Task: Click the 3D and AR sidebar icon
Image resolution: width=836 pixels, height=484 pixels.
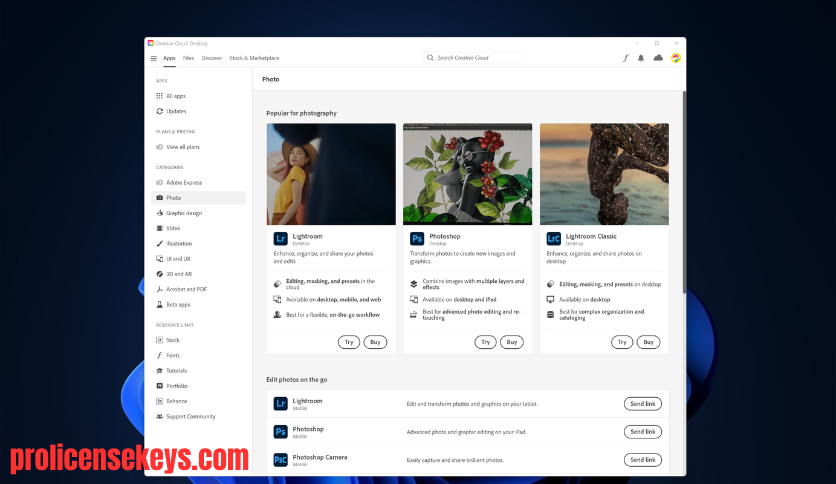Action: [159, 274]
